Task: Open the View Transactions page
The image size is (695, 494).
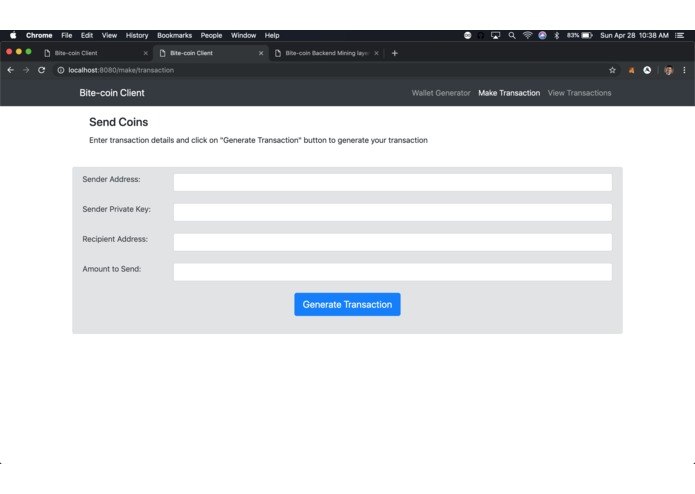Action: pyautogui.click(x=579, y=93)
